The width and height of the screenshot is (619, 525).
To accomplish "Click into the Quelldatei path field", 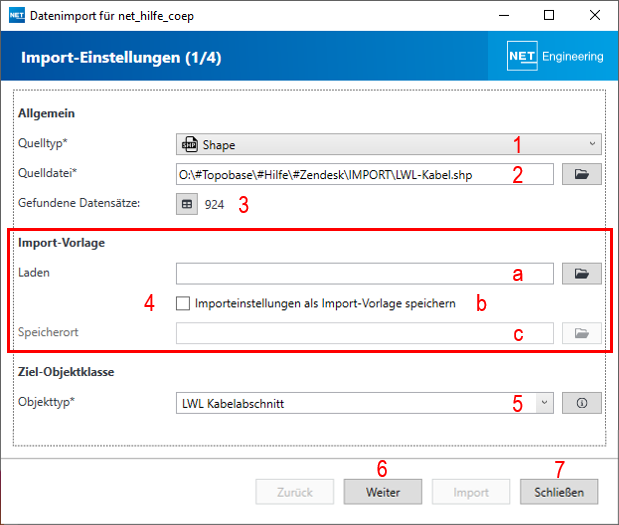I will coord(365,174).
